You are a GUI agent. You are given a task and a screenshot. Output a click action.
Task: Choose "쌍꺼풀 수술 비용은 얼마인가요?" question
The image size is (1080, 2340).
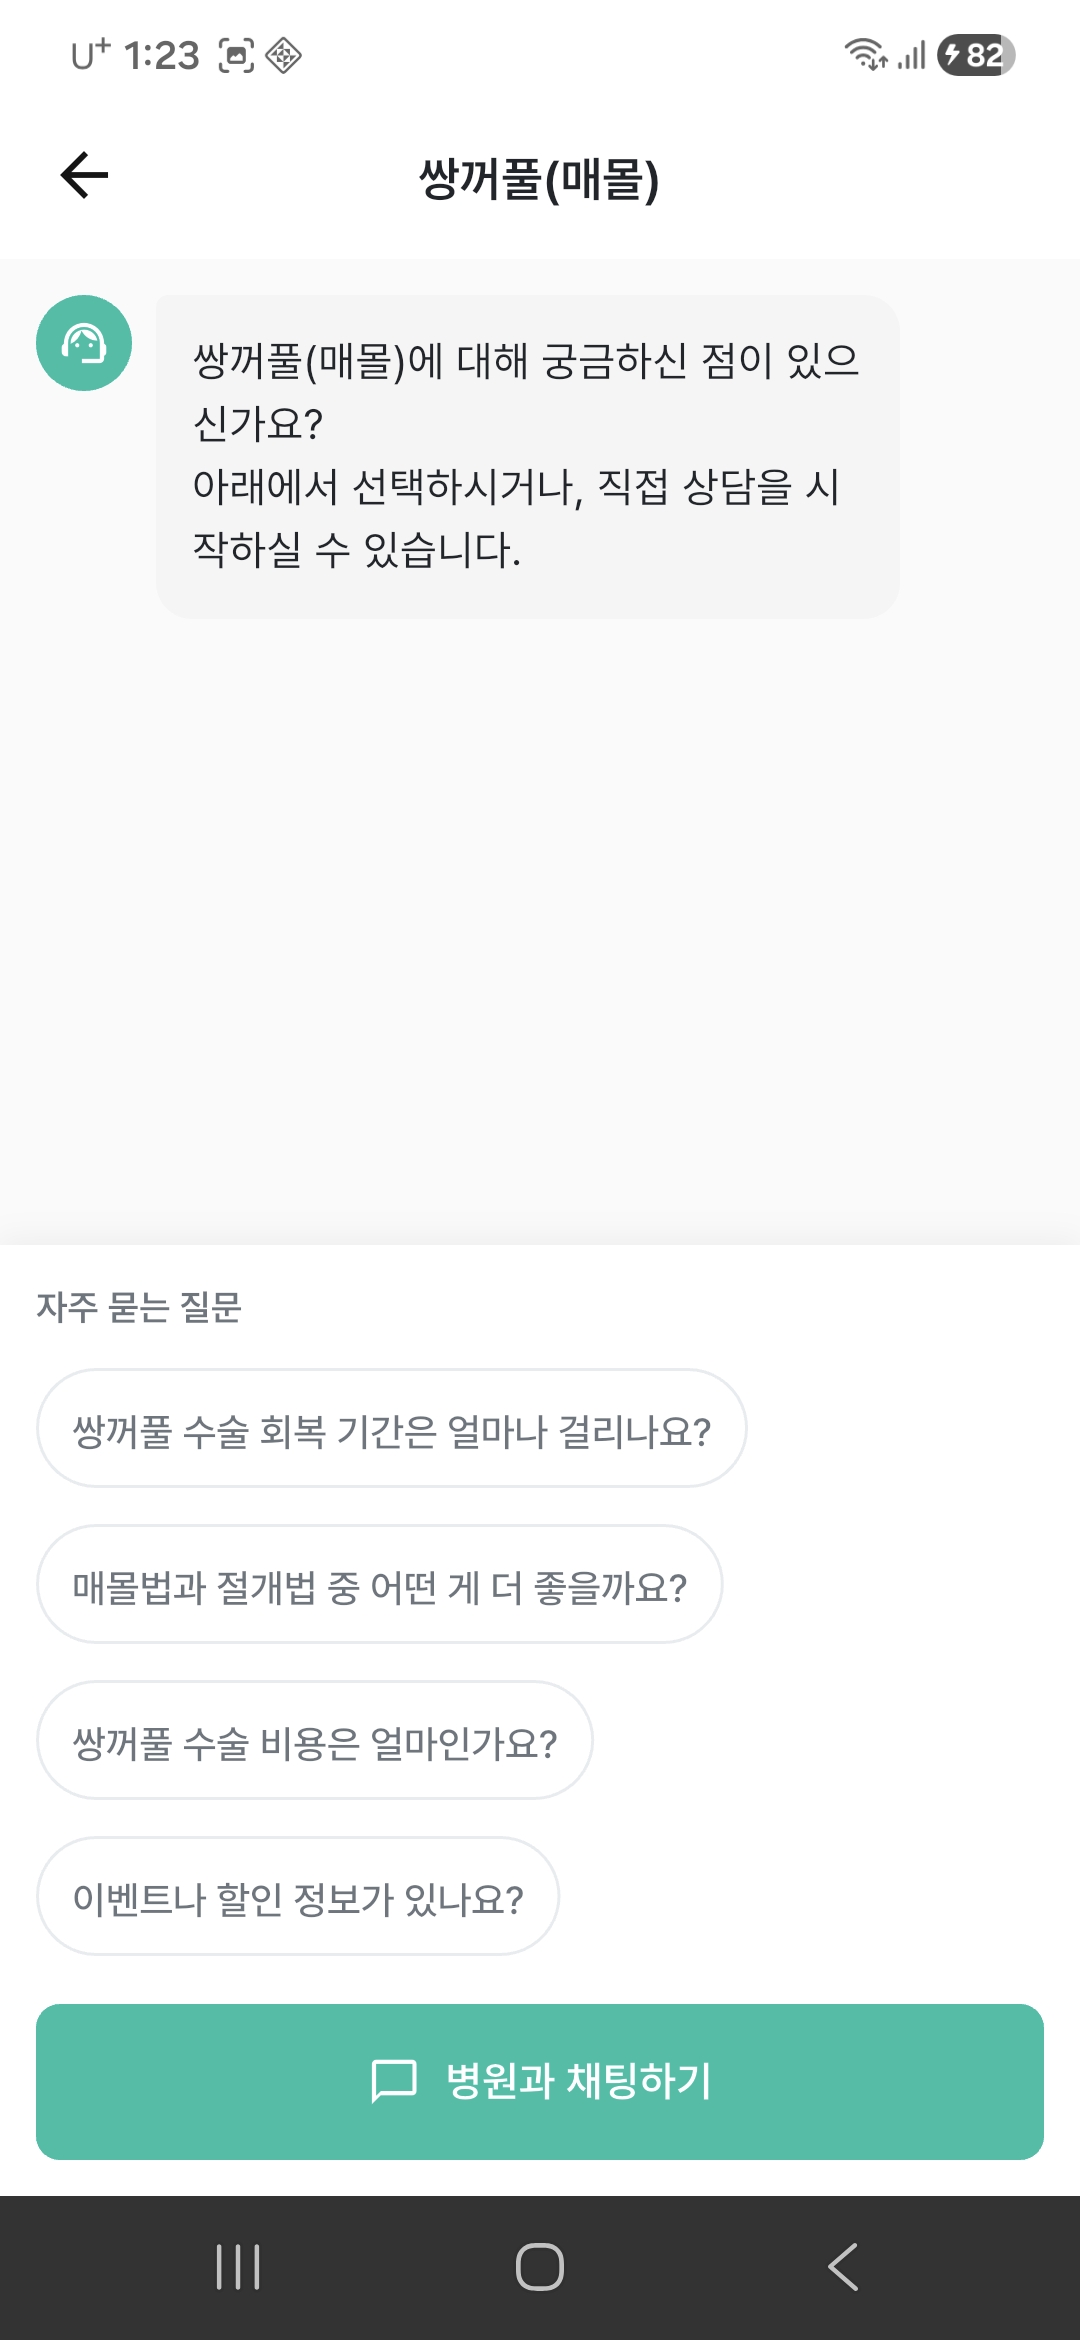[x=314, y=1741]
